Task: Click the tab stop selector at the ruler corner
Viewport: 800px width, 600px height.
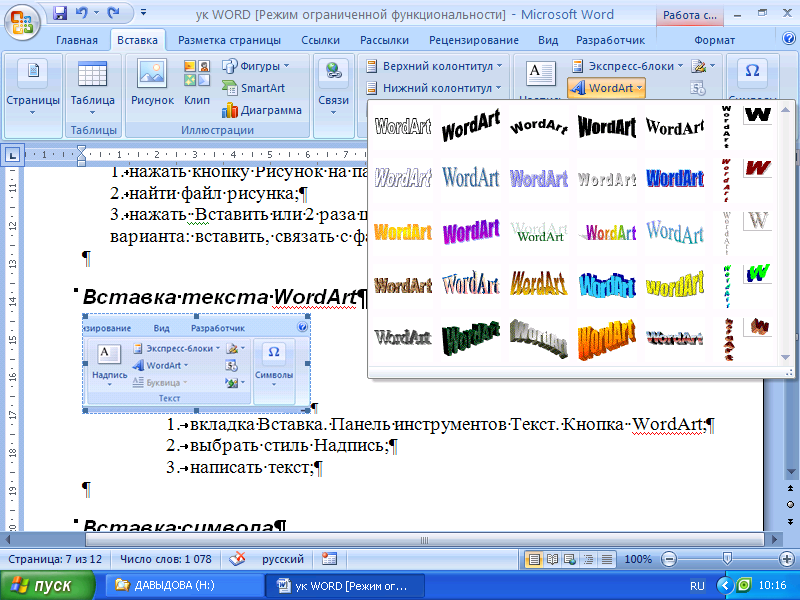Action: (12, 155)
